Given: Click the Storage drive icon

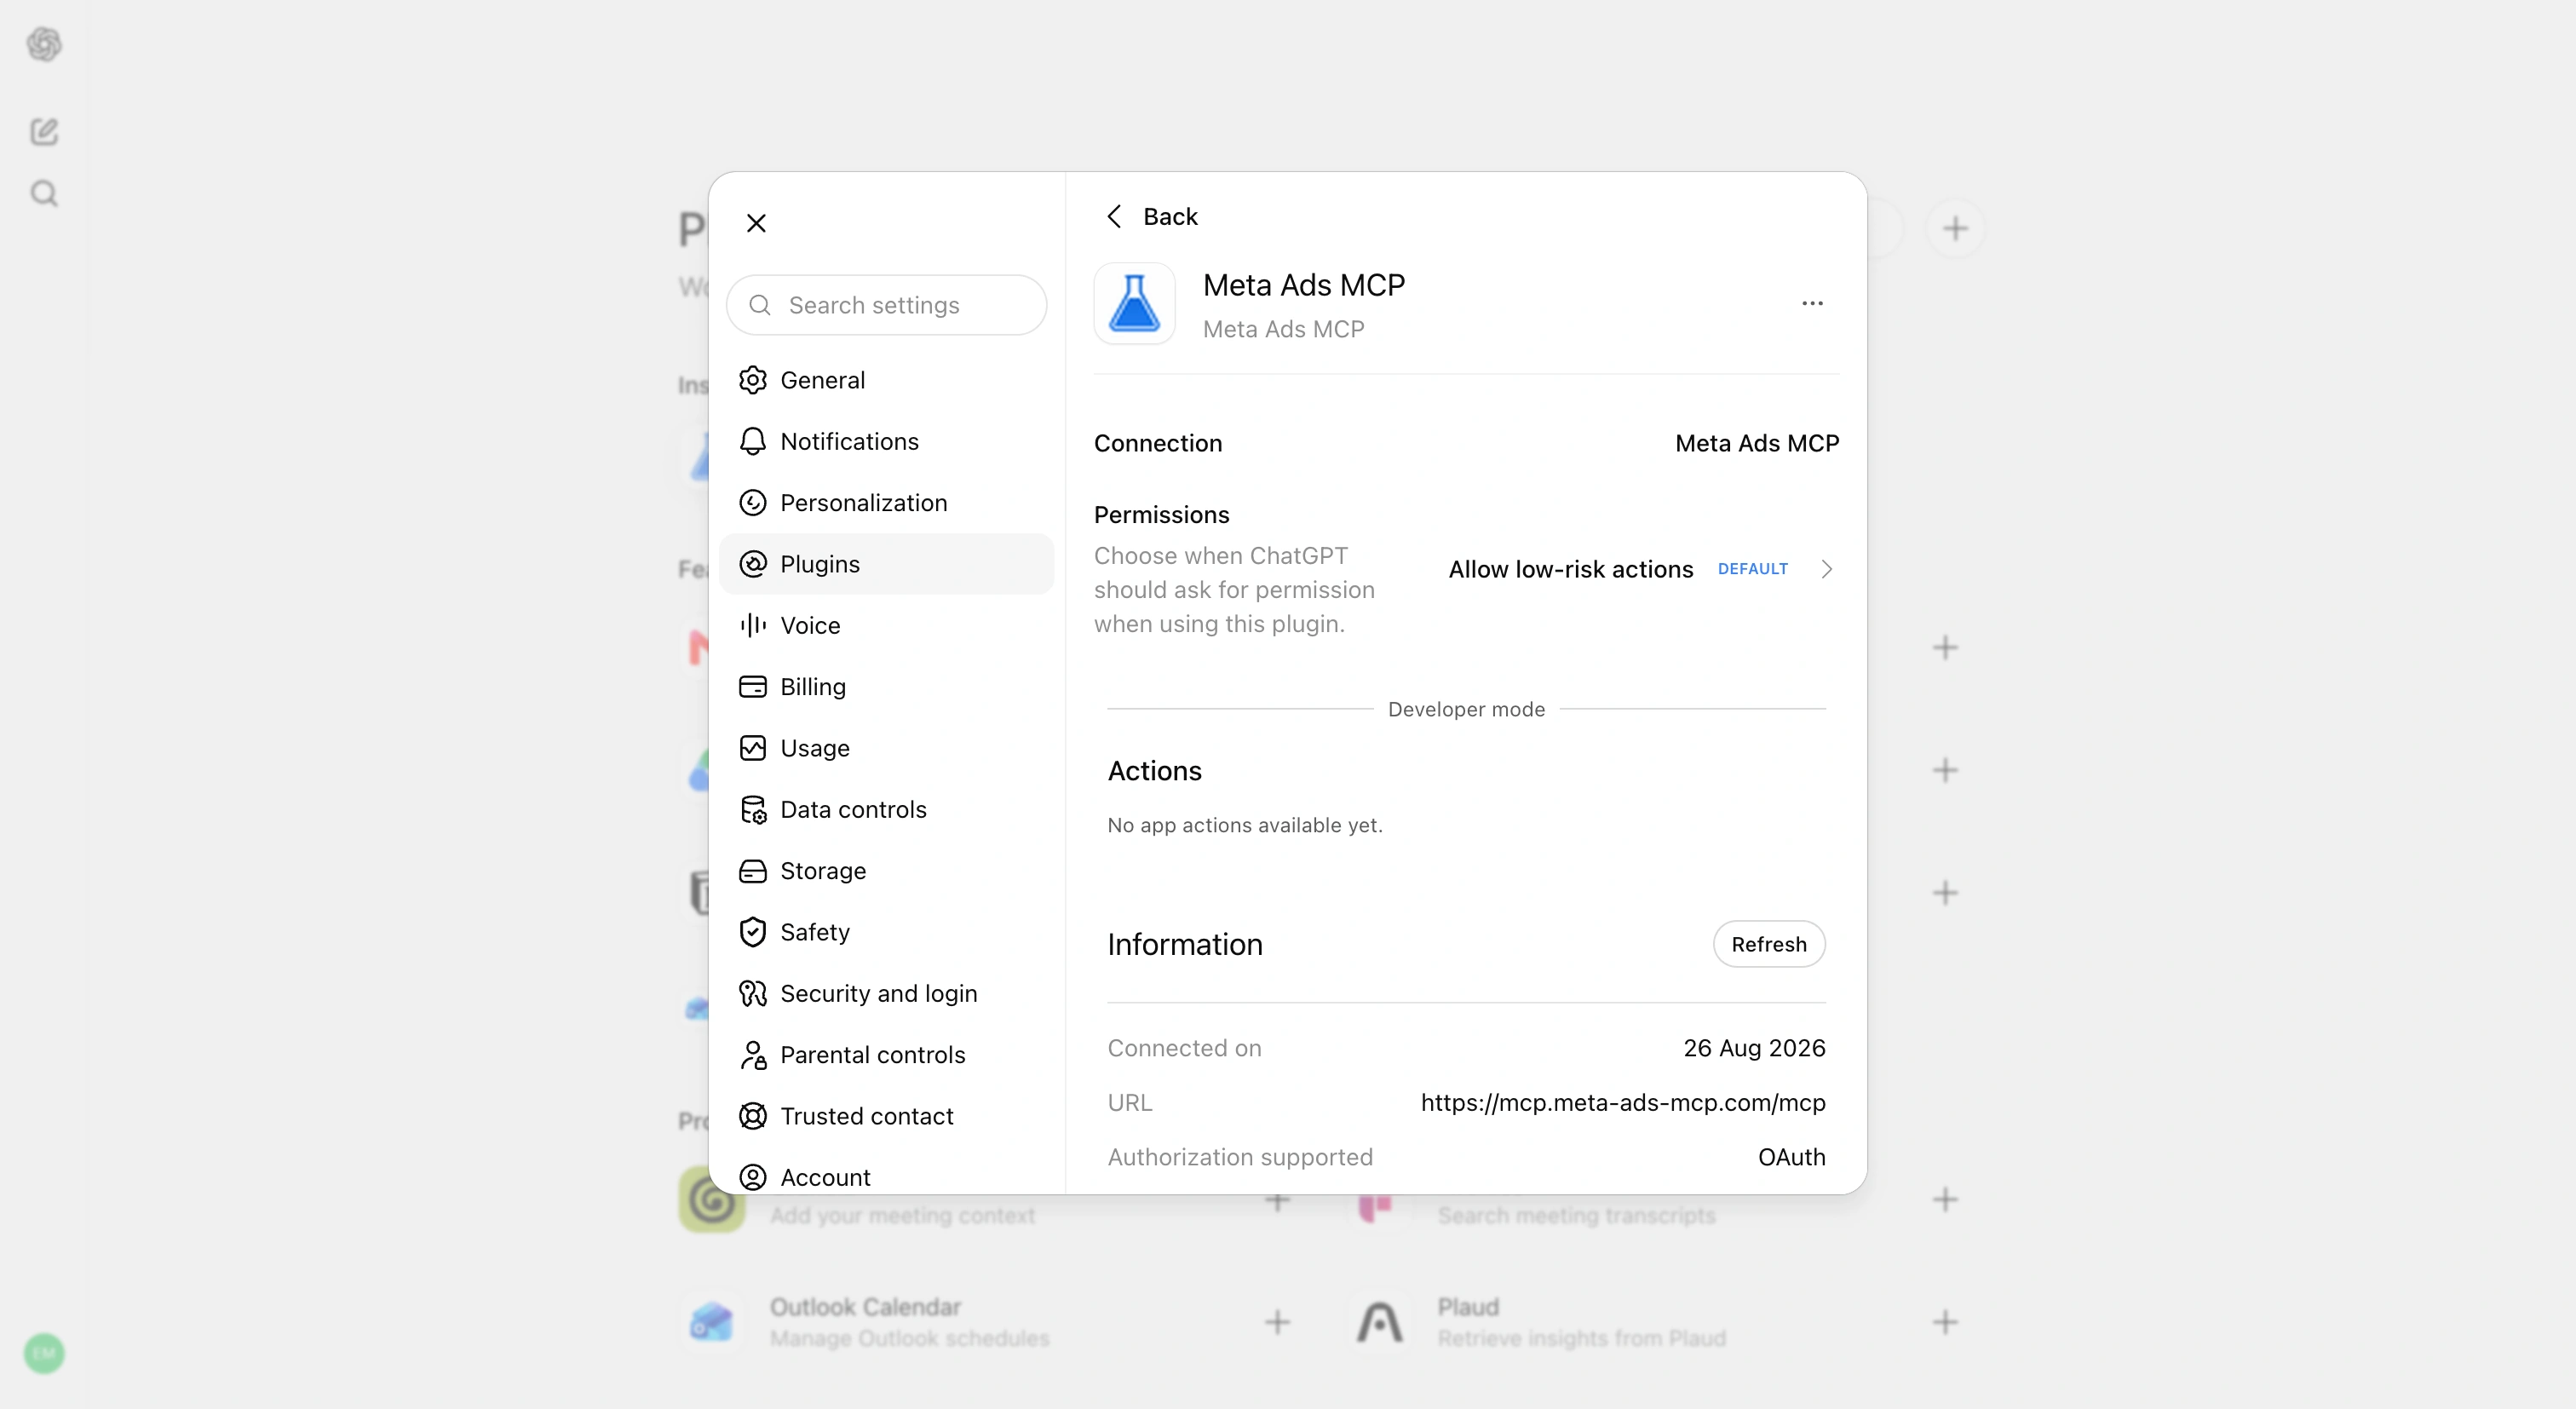Looking at the screenshot, I should [753, 871].
